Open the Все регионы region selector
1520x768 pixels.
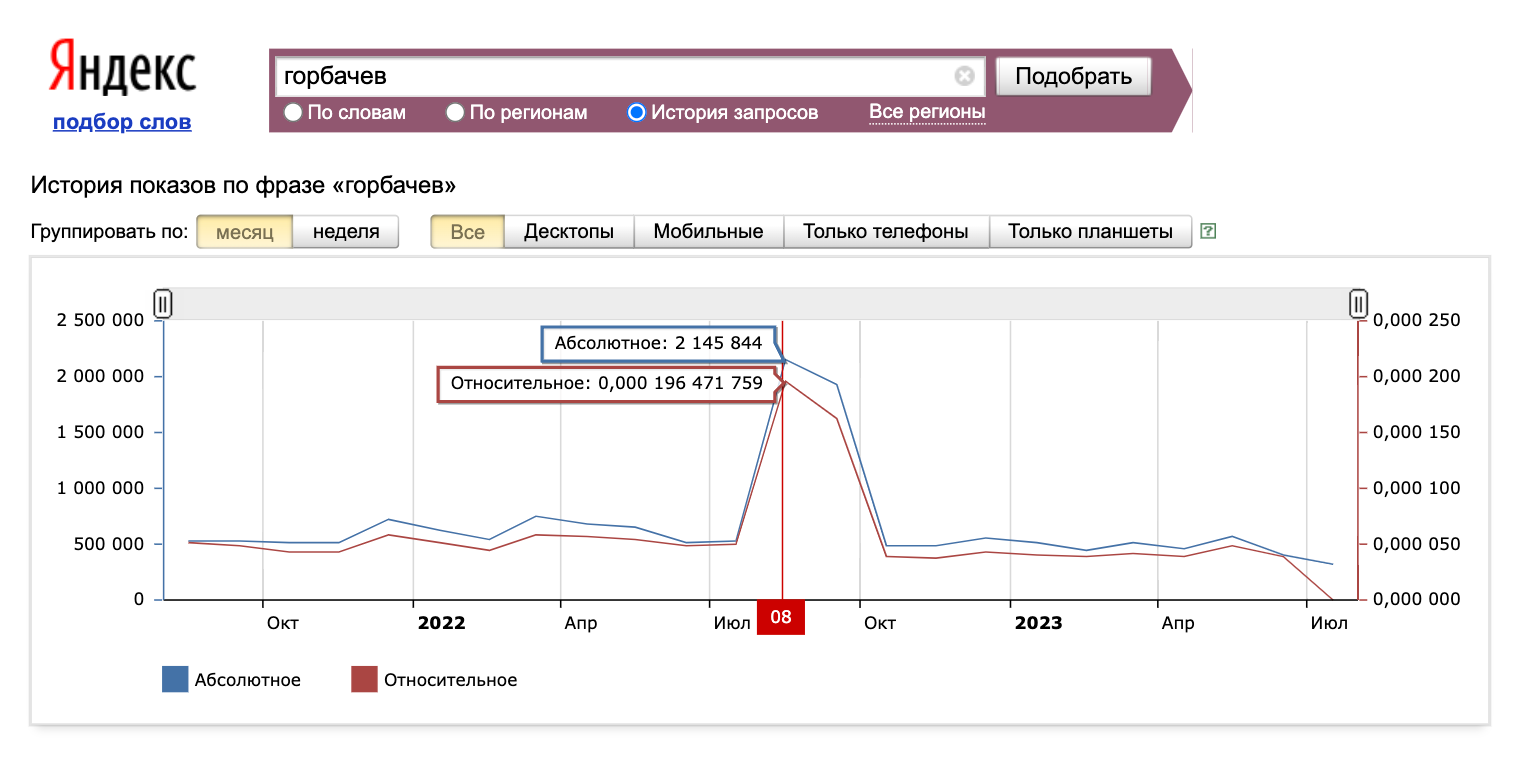tap(927, 112)
